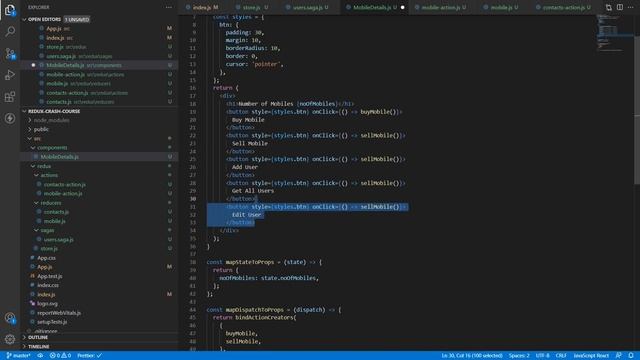
Task: Open App.test.js in file tree
Action: [x=99, y=276]
